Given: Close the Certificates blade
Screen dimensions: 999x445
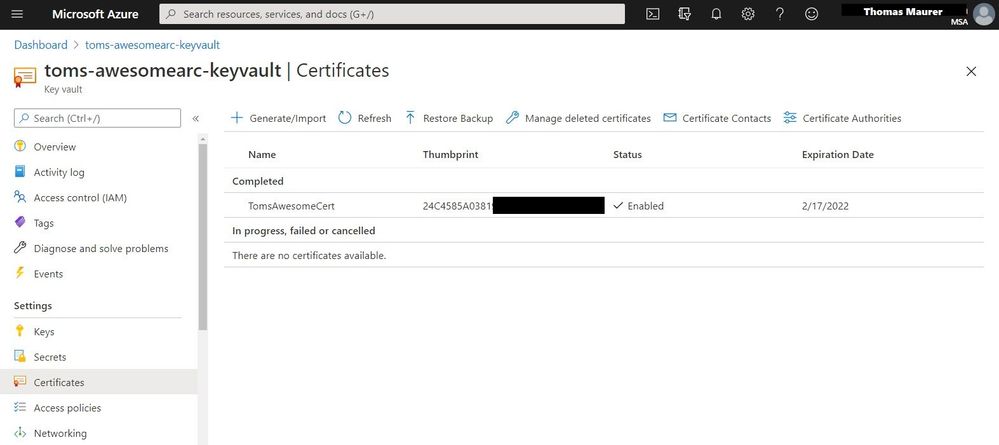Looking at the screenshot, I should (971, 71).
